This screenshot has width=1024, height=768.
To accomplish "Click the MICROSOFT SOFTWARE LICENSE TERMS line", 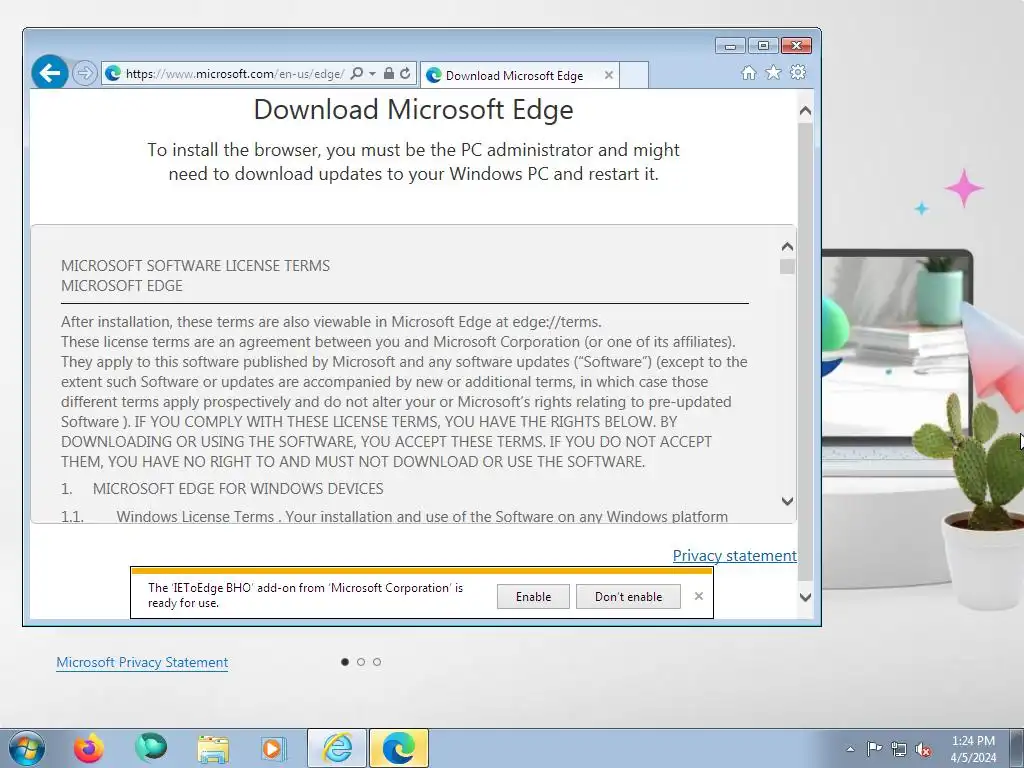I will pyautogui.click(x=195, y=266).
